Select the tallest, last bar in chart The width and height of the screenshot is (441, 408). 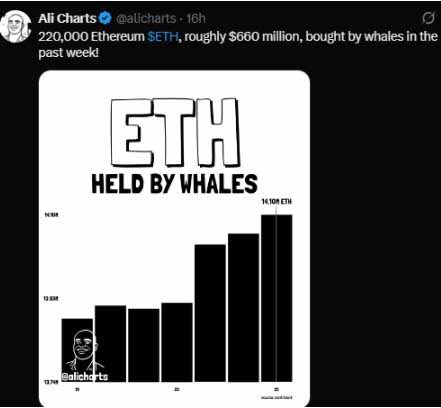coord(277,298)
